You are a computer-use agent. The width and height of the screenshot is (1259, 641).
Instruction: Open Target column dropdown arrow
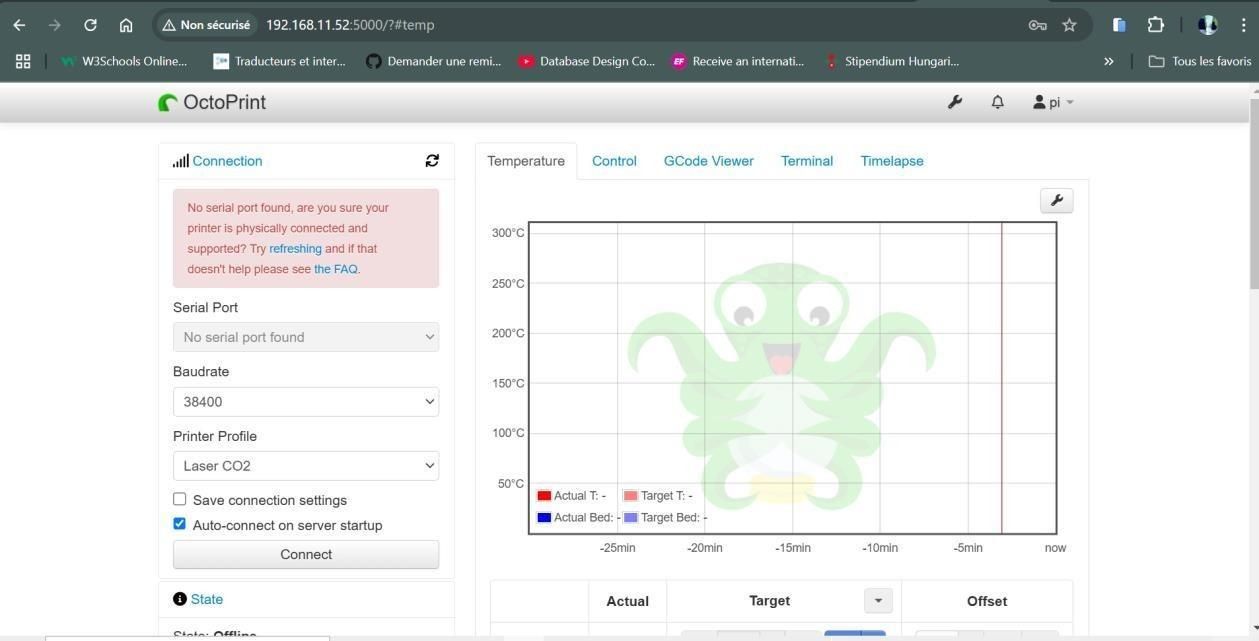[878, 601]
